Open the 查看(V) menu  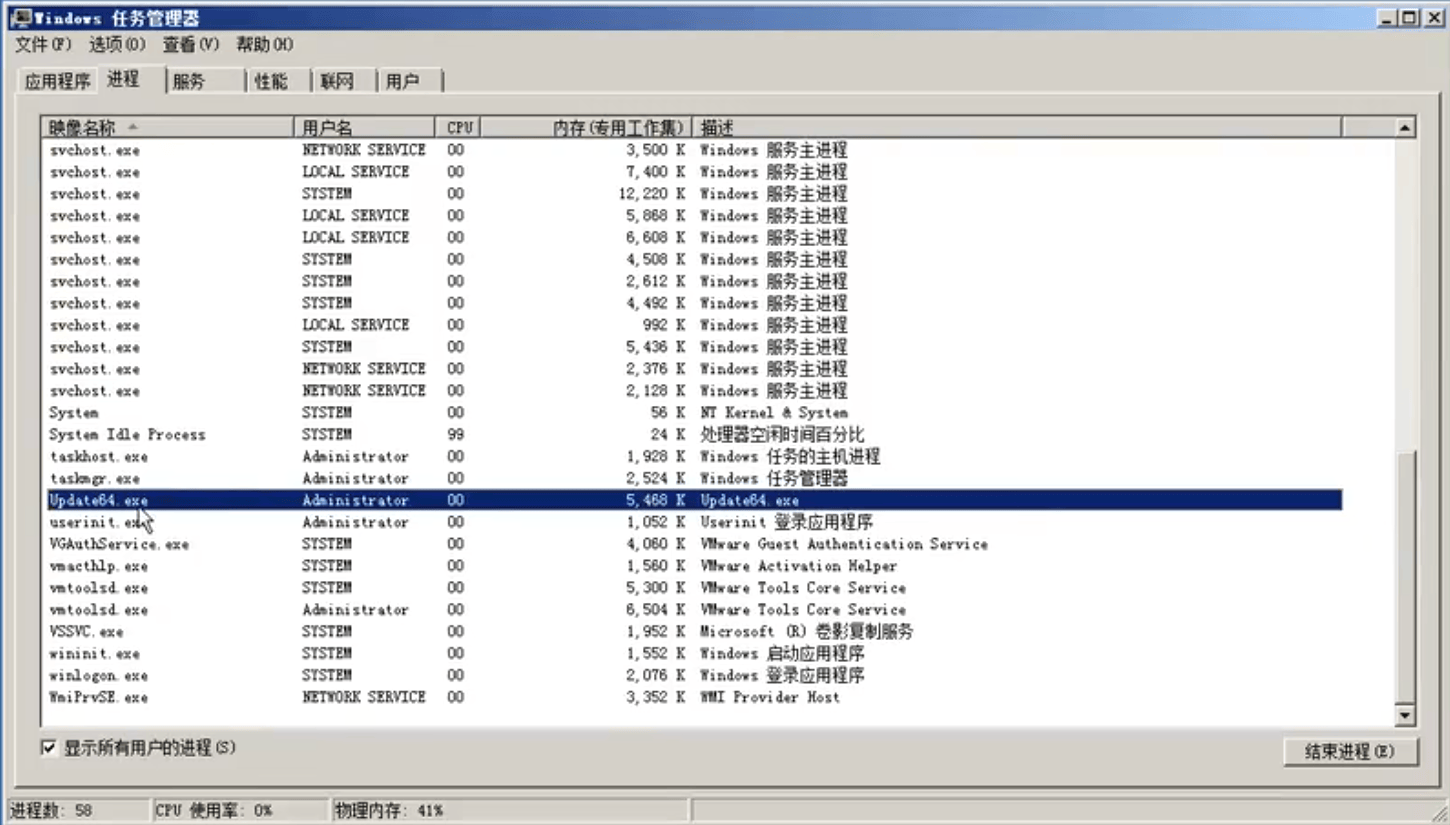[x=190, y=44]
